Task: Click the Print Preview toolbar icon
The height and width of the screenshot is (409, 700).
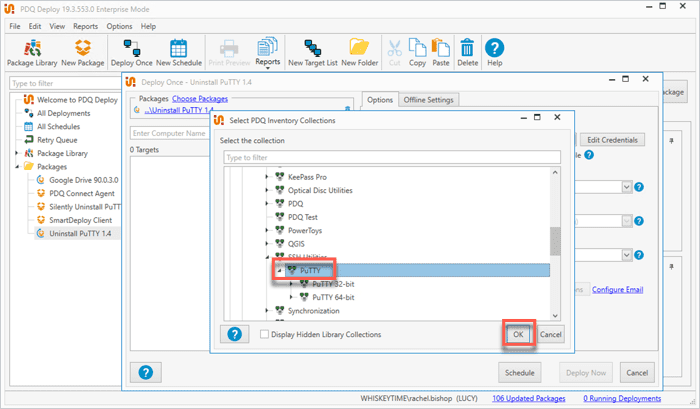Action: pyautogui.click(x=229, y=53)
